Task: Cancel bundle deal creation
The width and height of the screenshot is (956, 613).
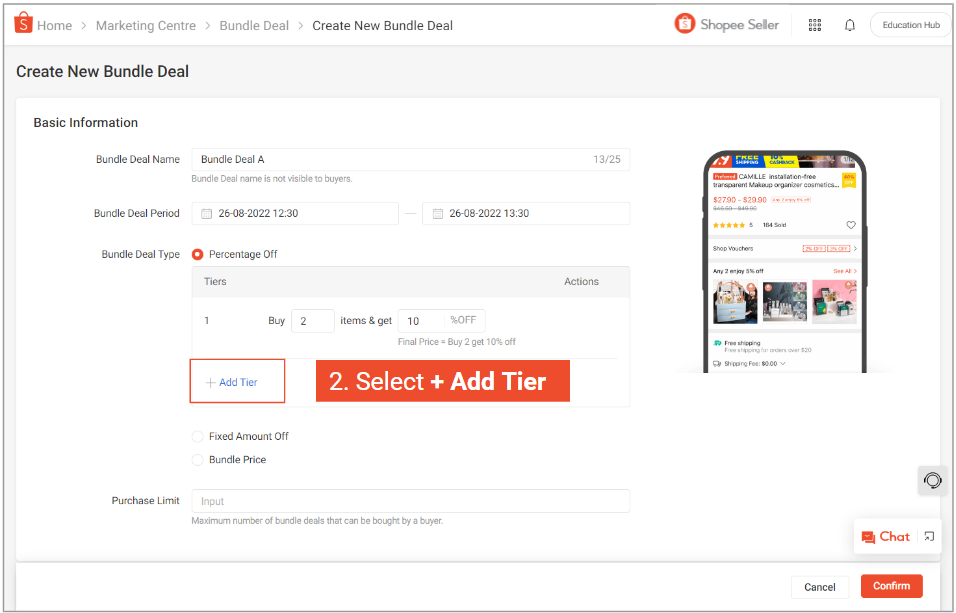Action: click(x=819, y=587)
